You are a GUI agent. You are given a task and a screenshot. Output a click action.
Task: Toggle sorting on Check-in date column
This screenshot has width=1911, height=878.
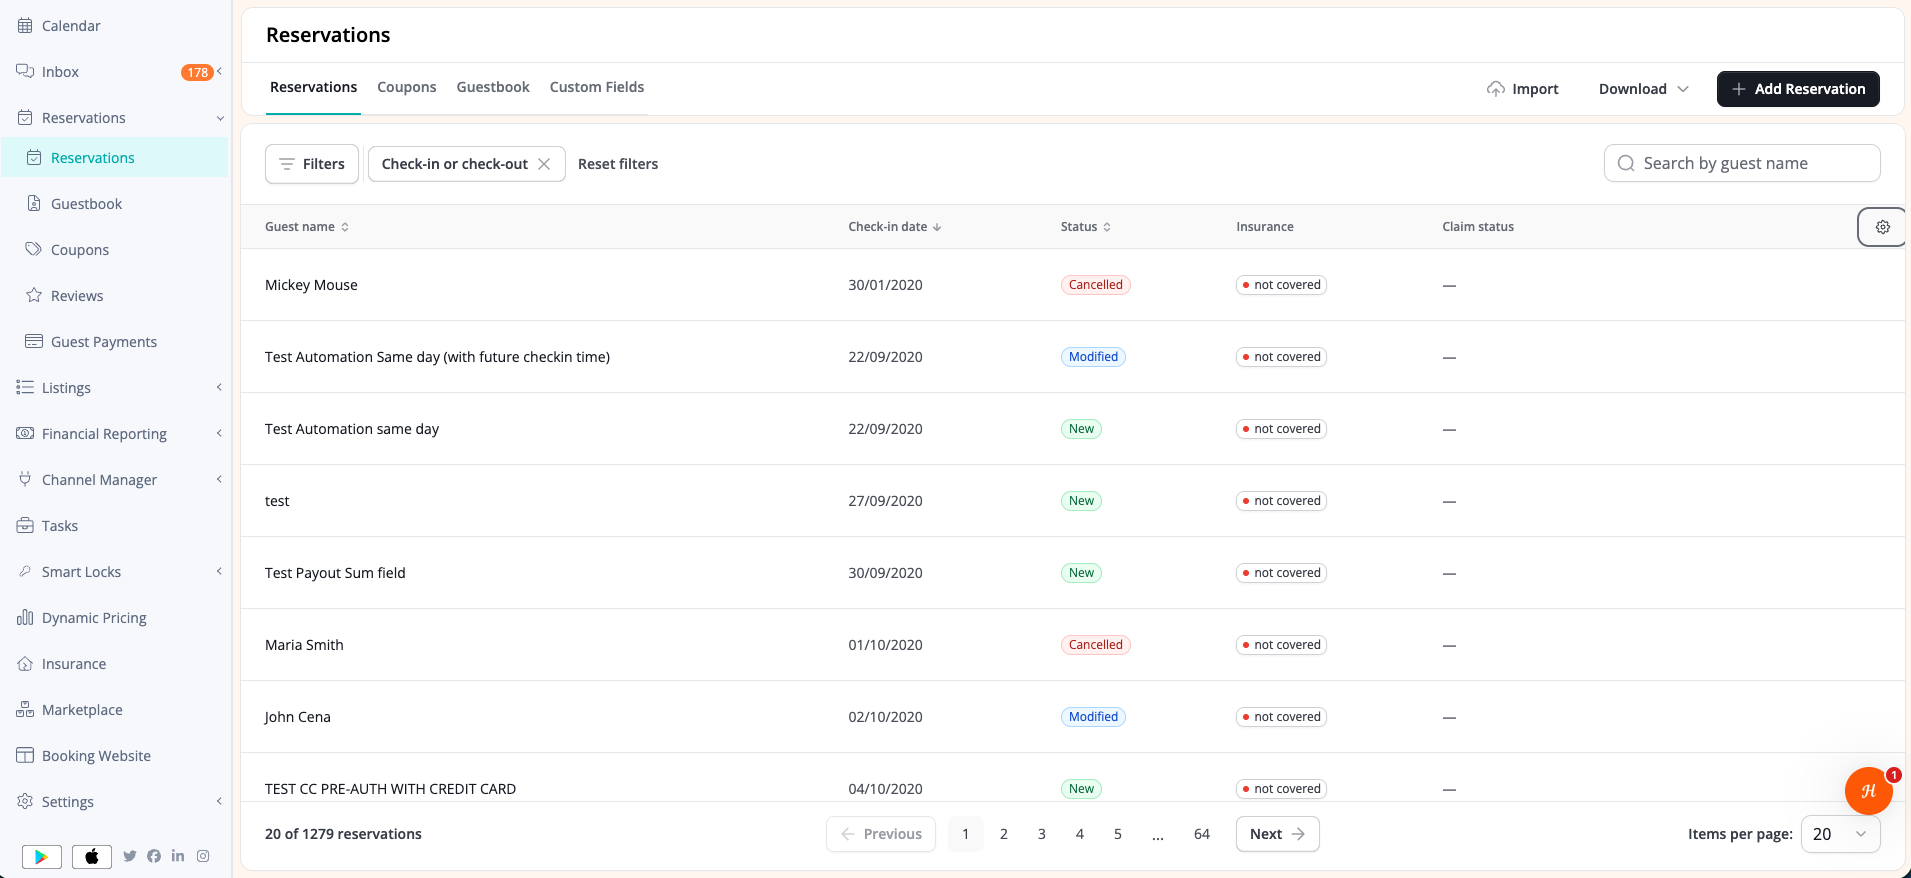(895, 227)
